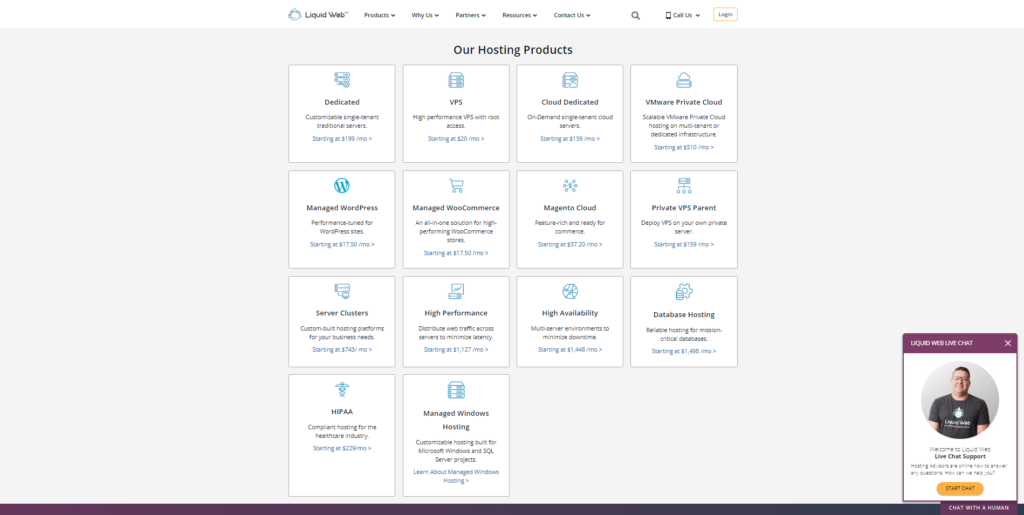Click the Magento Cloud icon
The width and height of the screenshot is (1024, 515).
click(570, 185)
